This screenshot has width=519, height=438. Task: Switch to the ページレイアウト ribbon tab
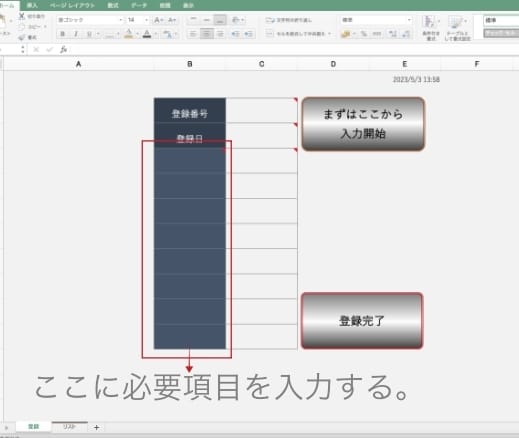pos(72,5)
